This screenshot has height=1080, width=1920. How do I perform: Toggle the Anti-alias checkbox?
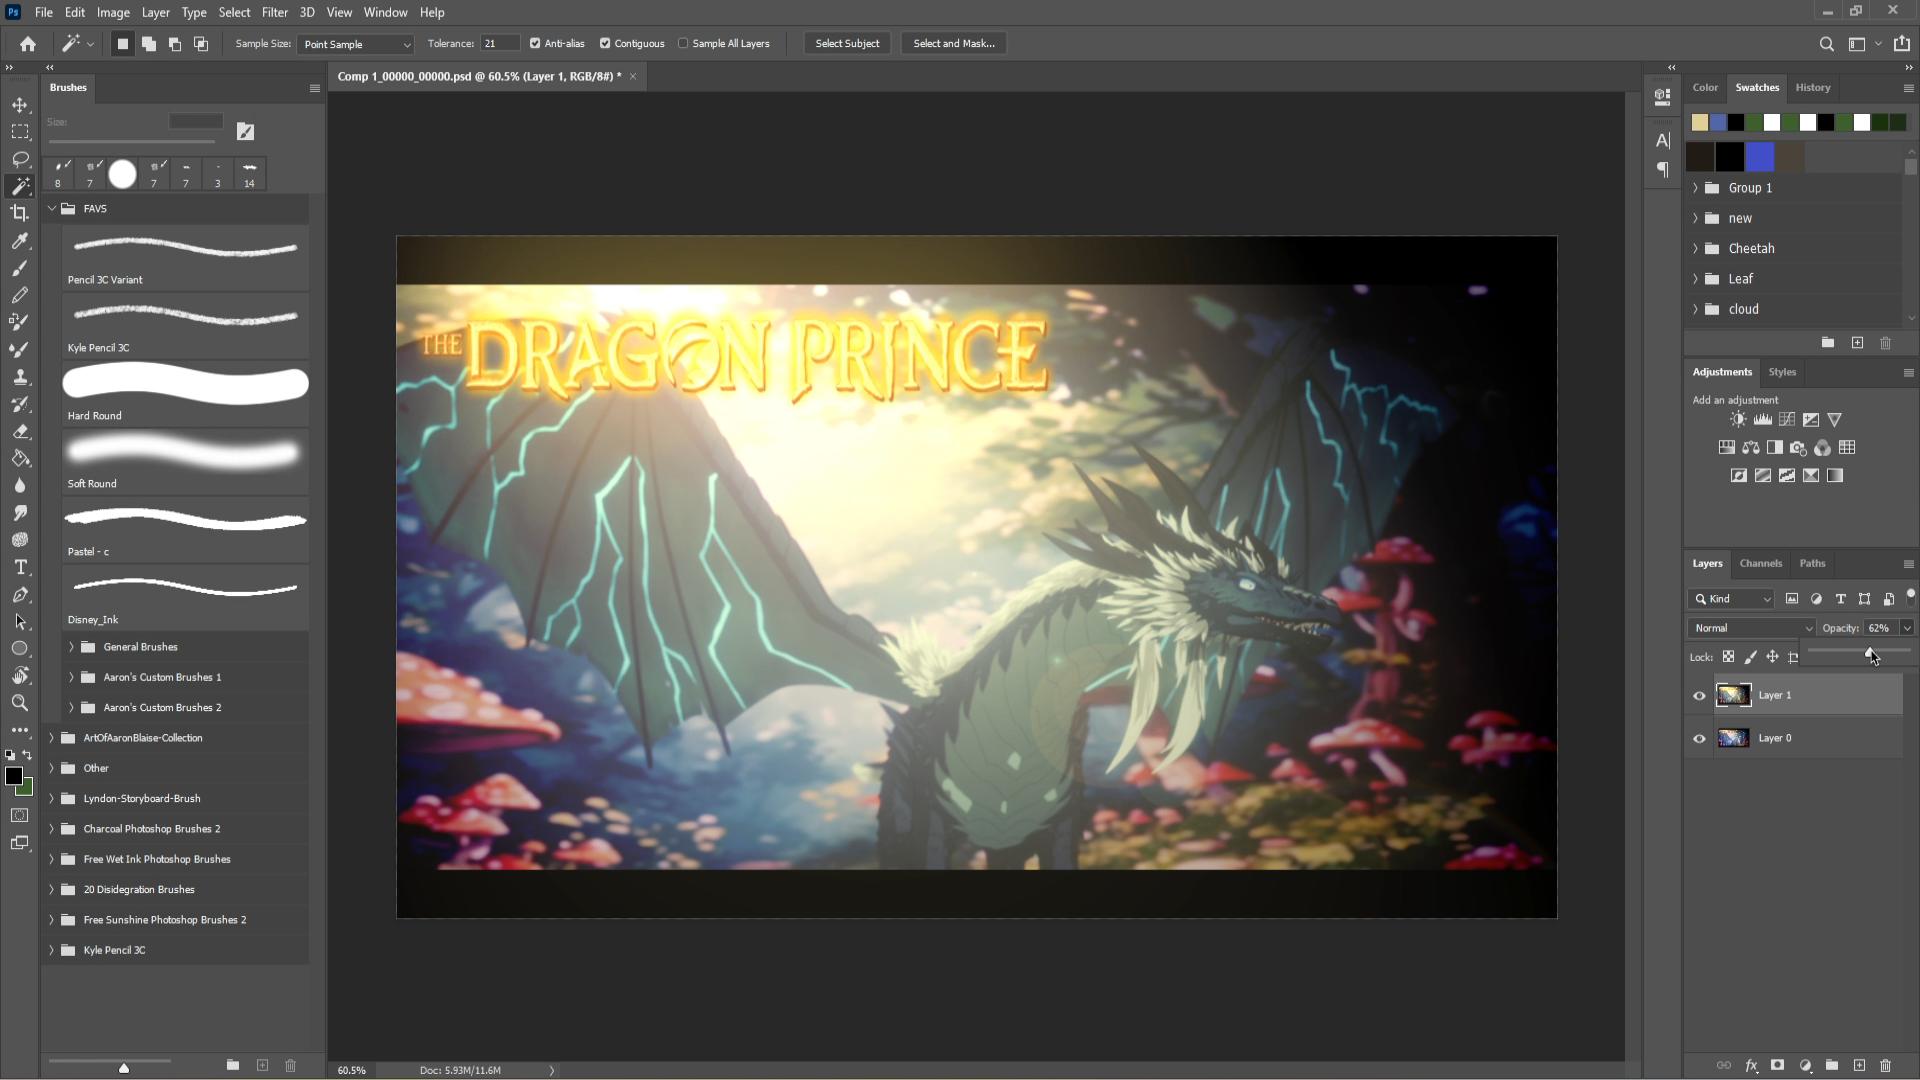(x=535, y=44)
